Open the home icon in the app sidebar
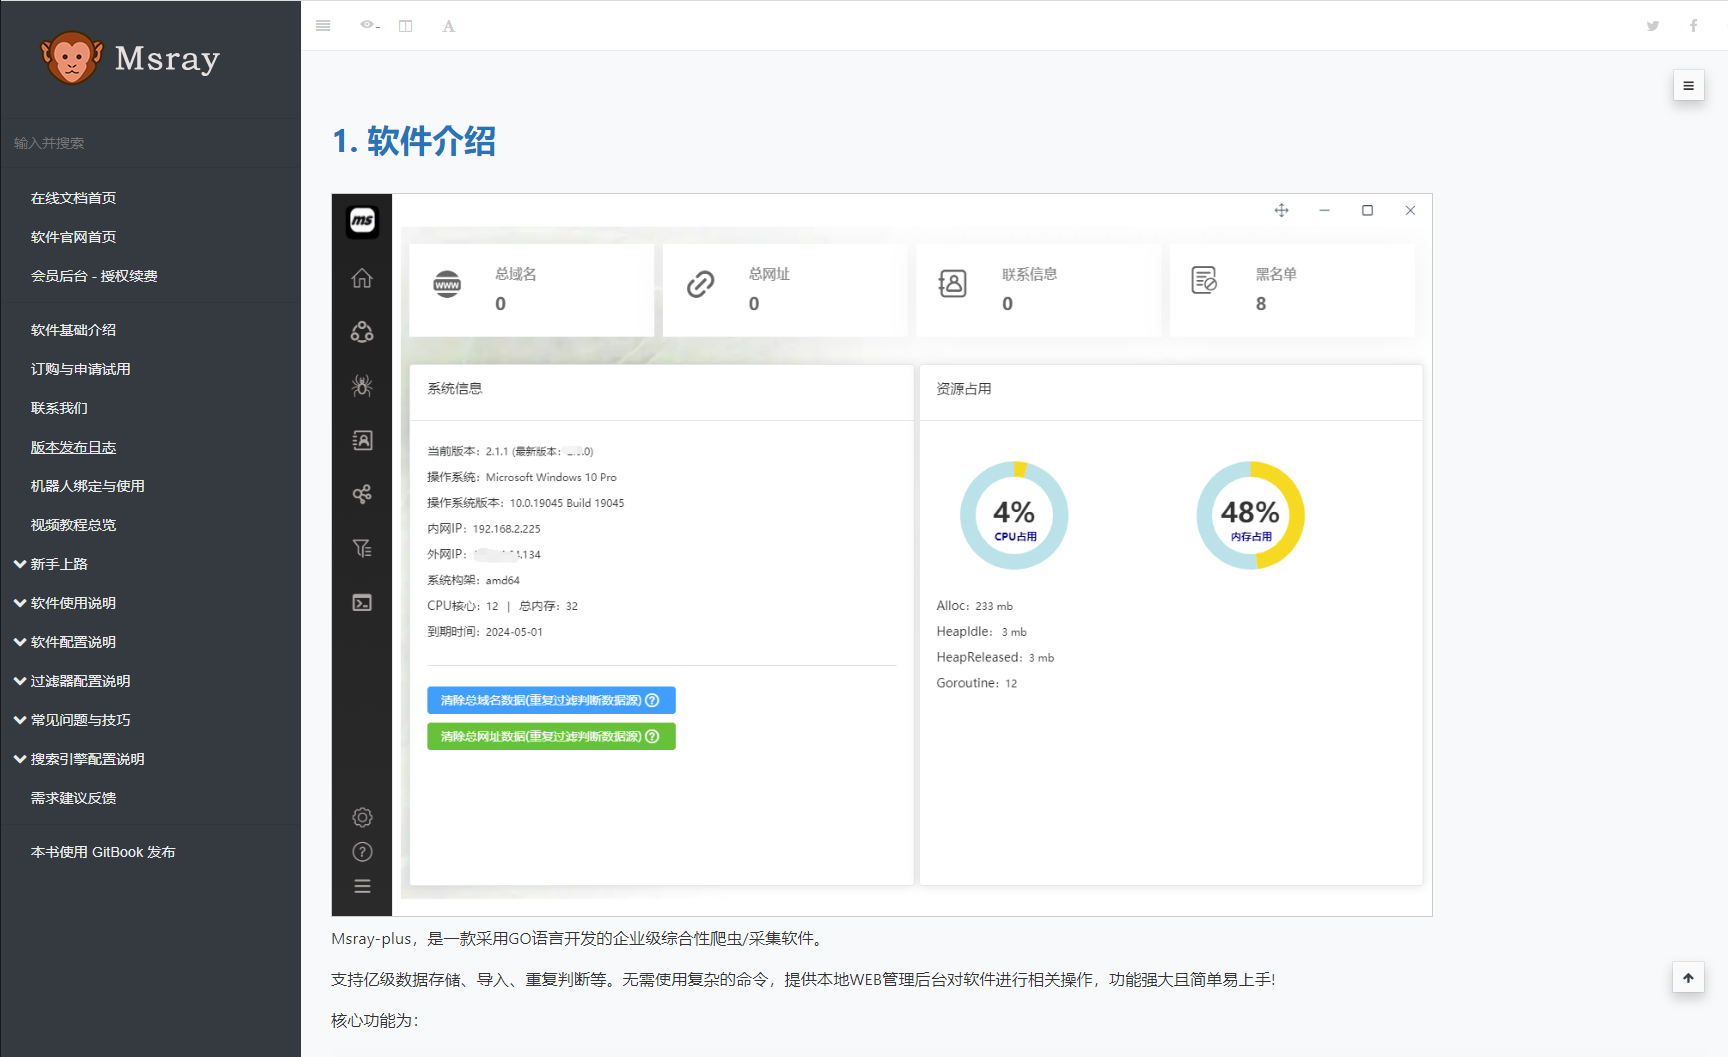 click(362, 278)
